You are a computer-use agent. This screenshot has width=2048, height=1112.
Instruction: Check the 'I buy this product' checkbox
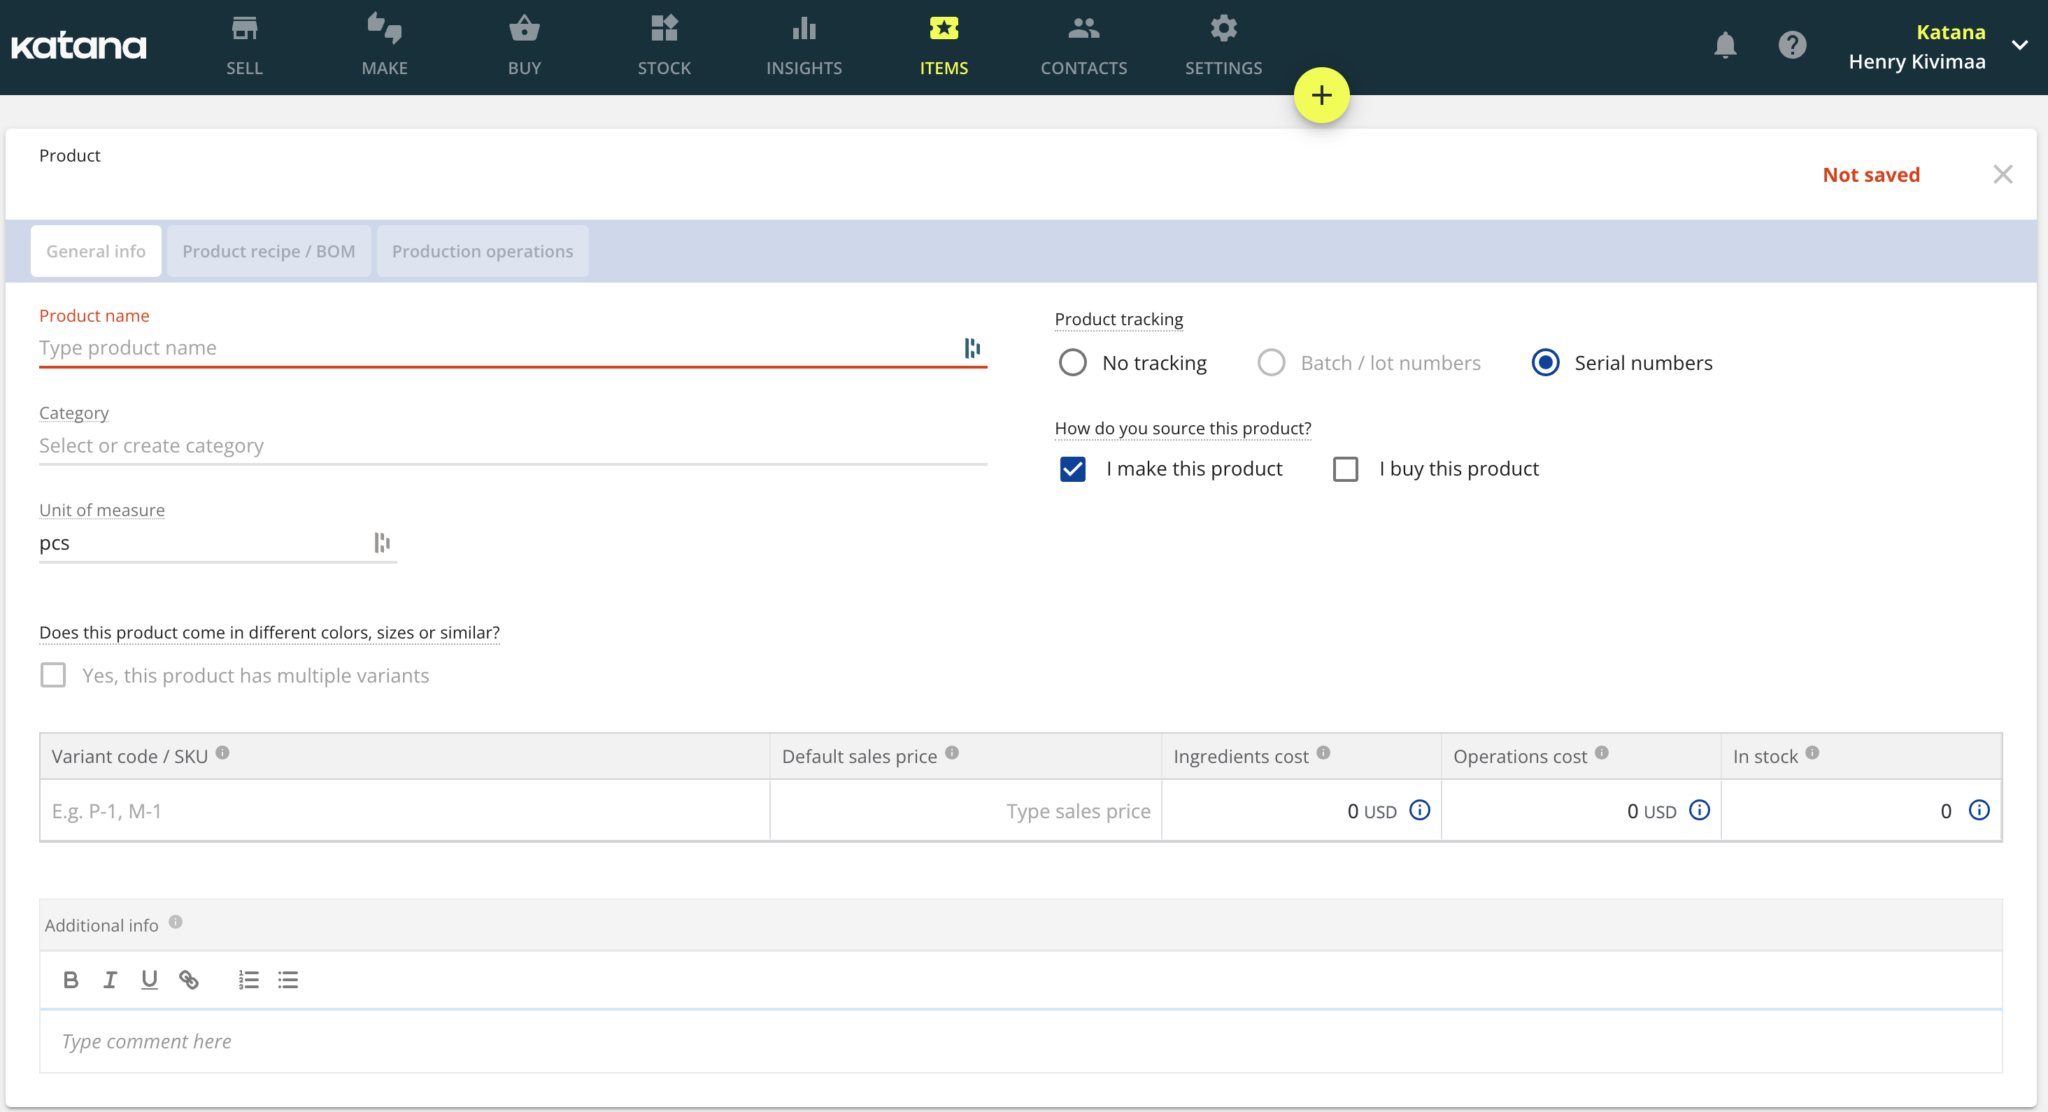(1346, 468)
